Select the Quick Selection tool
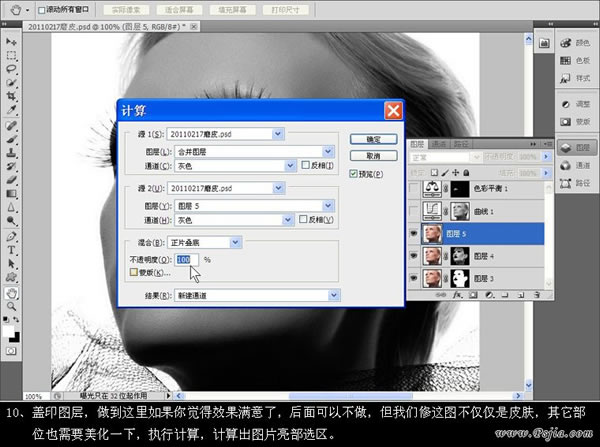This screenshot has height=447, width=600. 11,83
